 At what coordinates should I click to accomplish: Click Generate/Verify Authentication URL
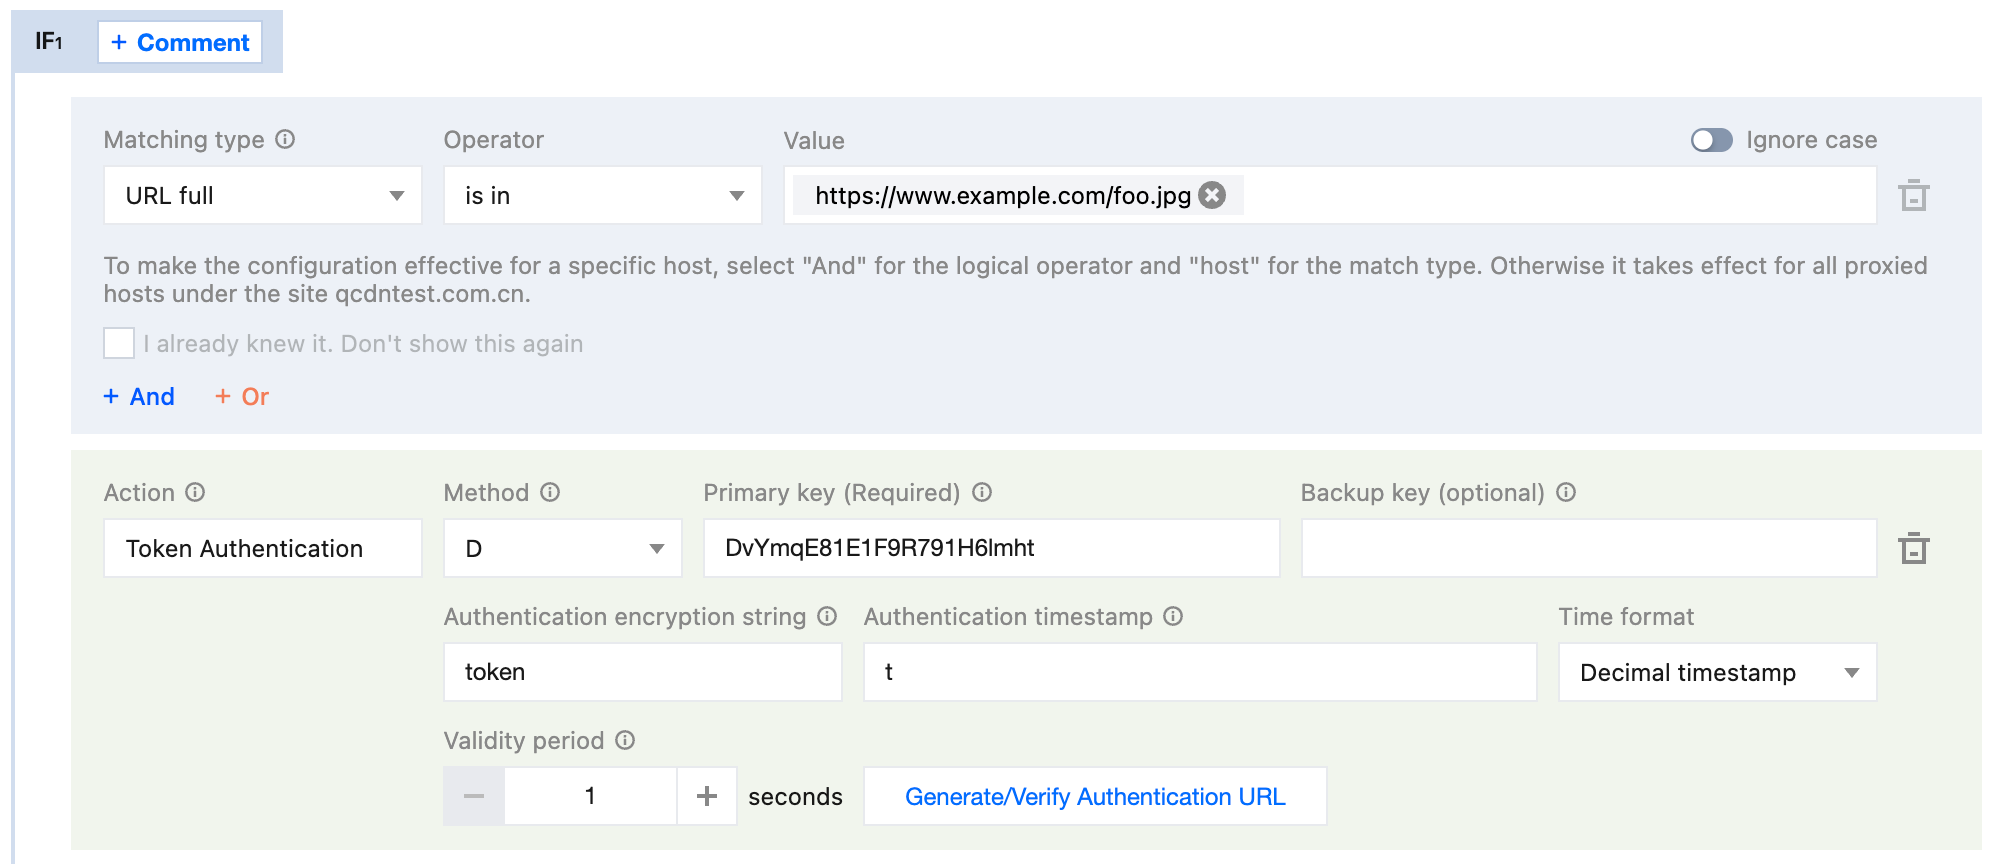click(1095, 796)
